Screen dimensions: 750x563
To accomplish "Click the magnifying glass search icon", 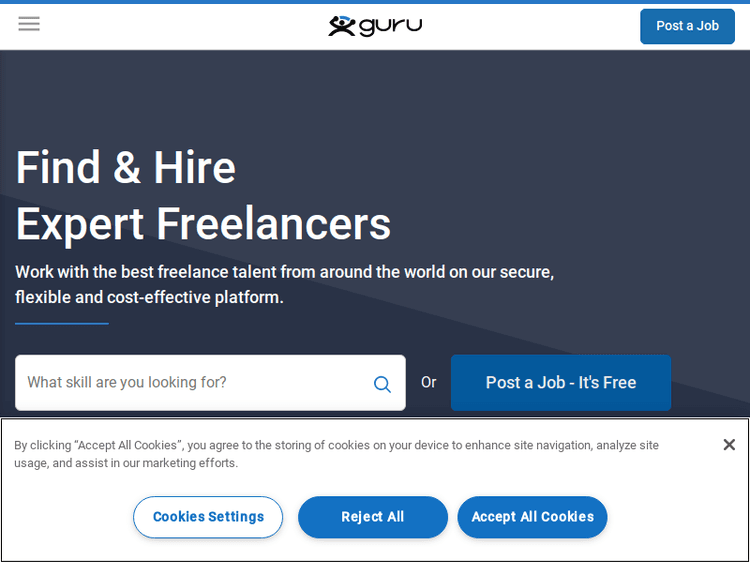I will (382, 384).
